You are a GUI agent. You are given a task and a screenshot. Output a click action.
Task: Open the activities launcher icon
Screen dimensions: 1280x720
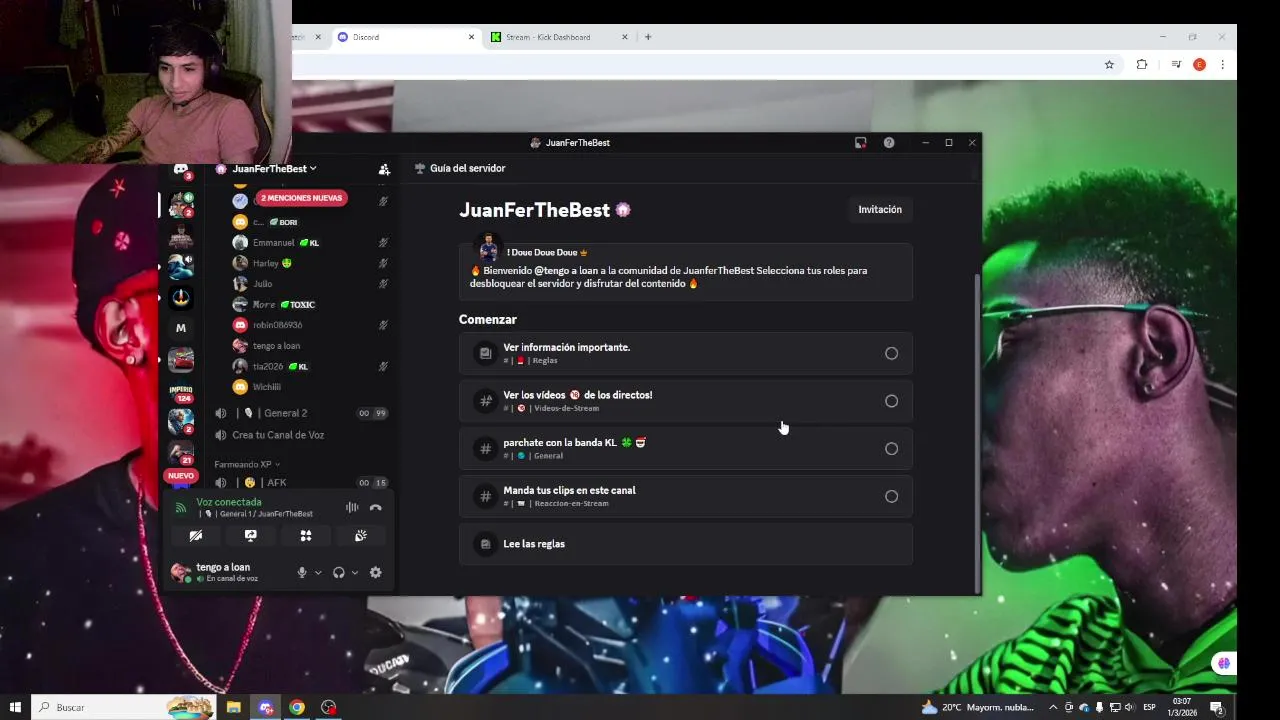pos(306,536)
